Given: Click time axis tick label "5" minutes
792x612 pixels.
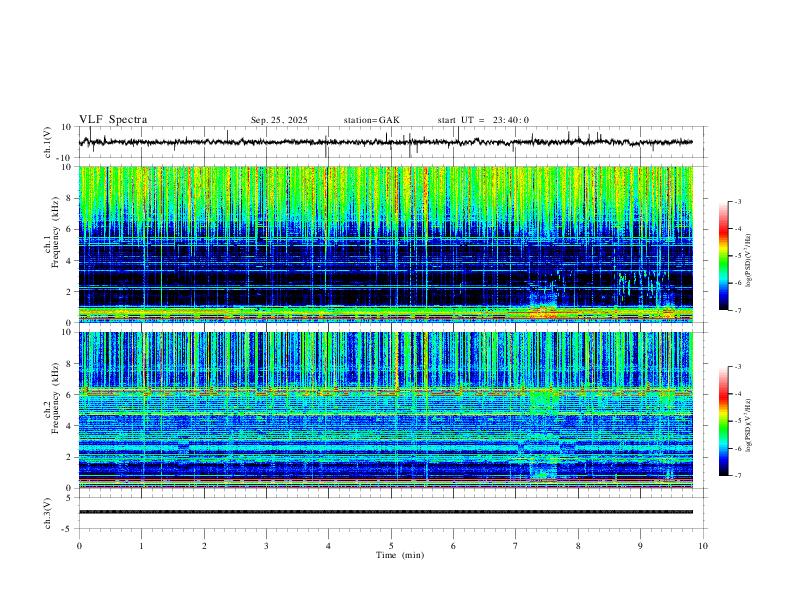Looking at the screenshot, I should [391, 546].
